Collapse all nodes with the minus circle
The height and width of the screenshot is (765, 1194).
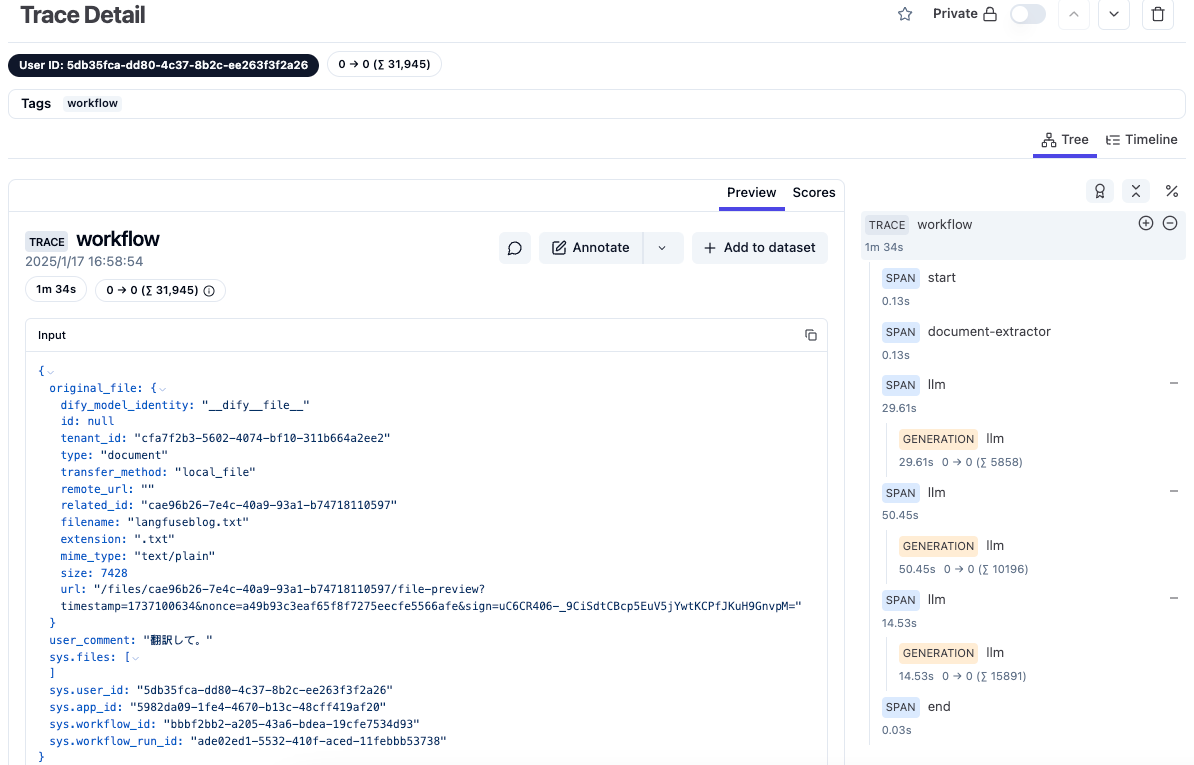coord(1170,223)
